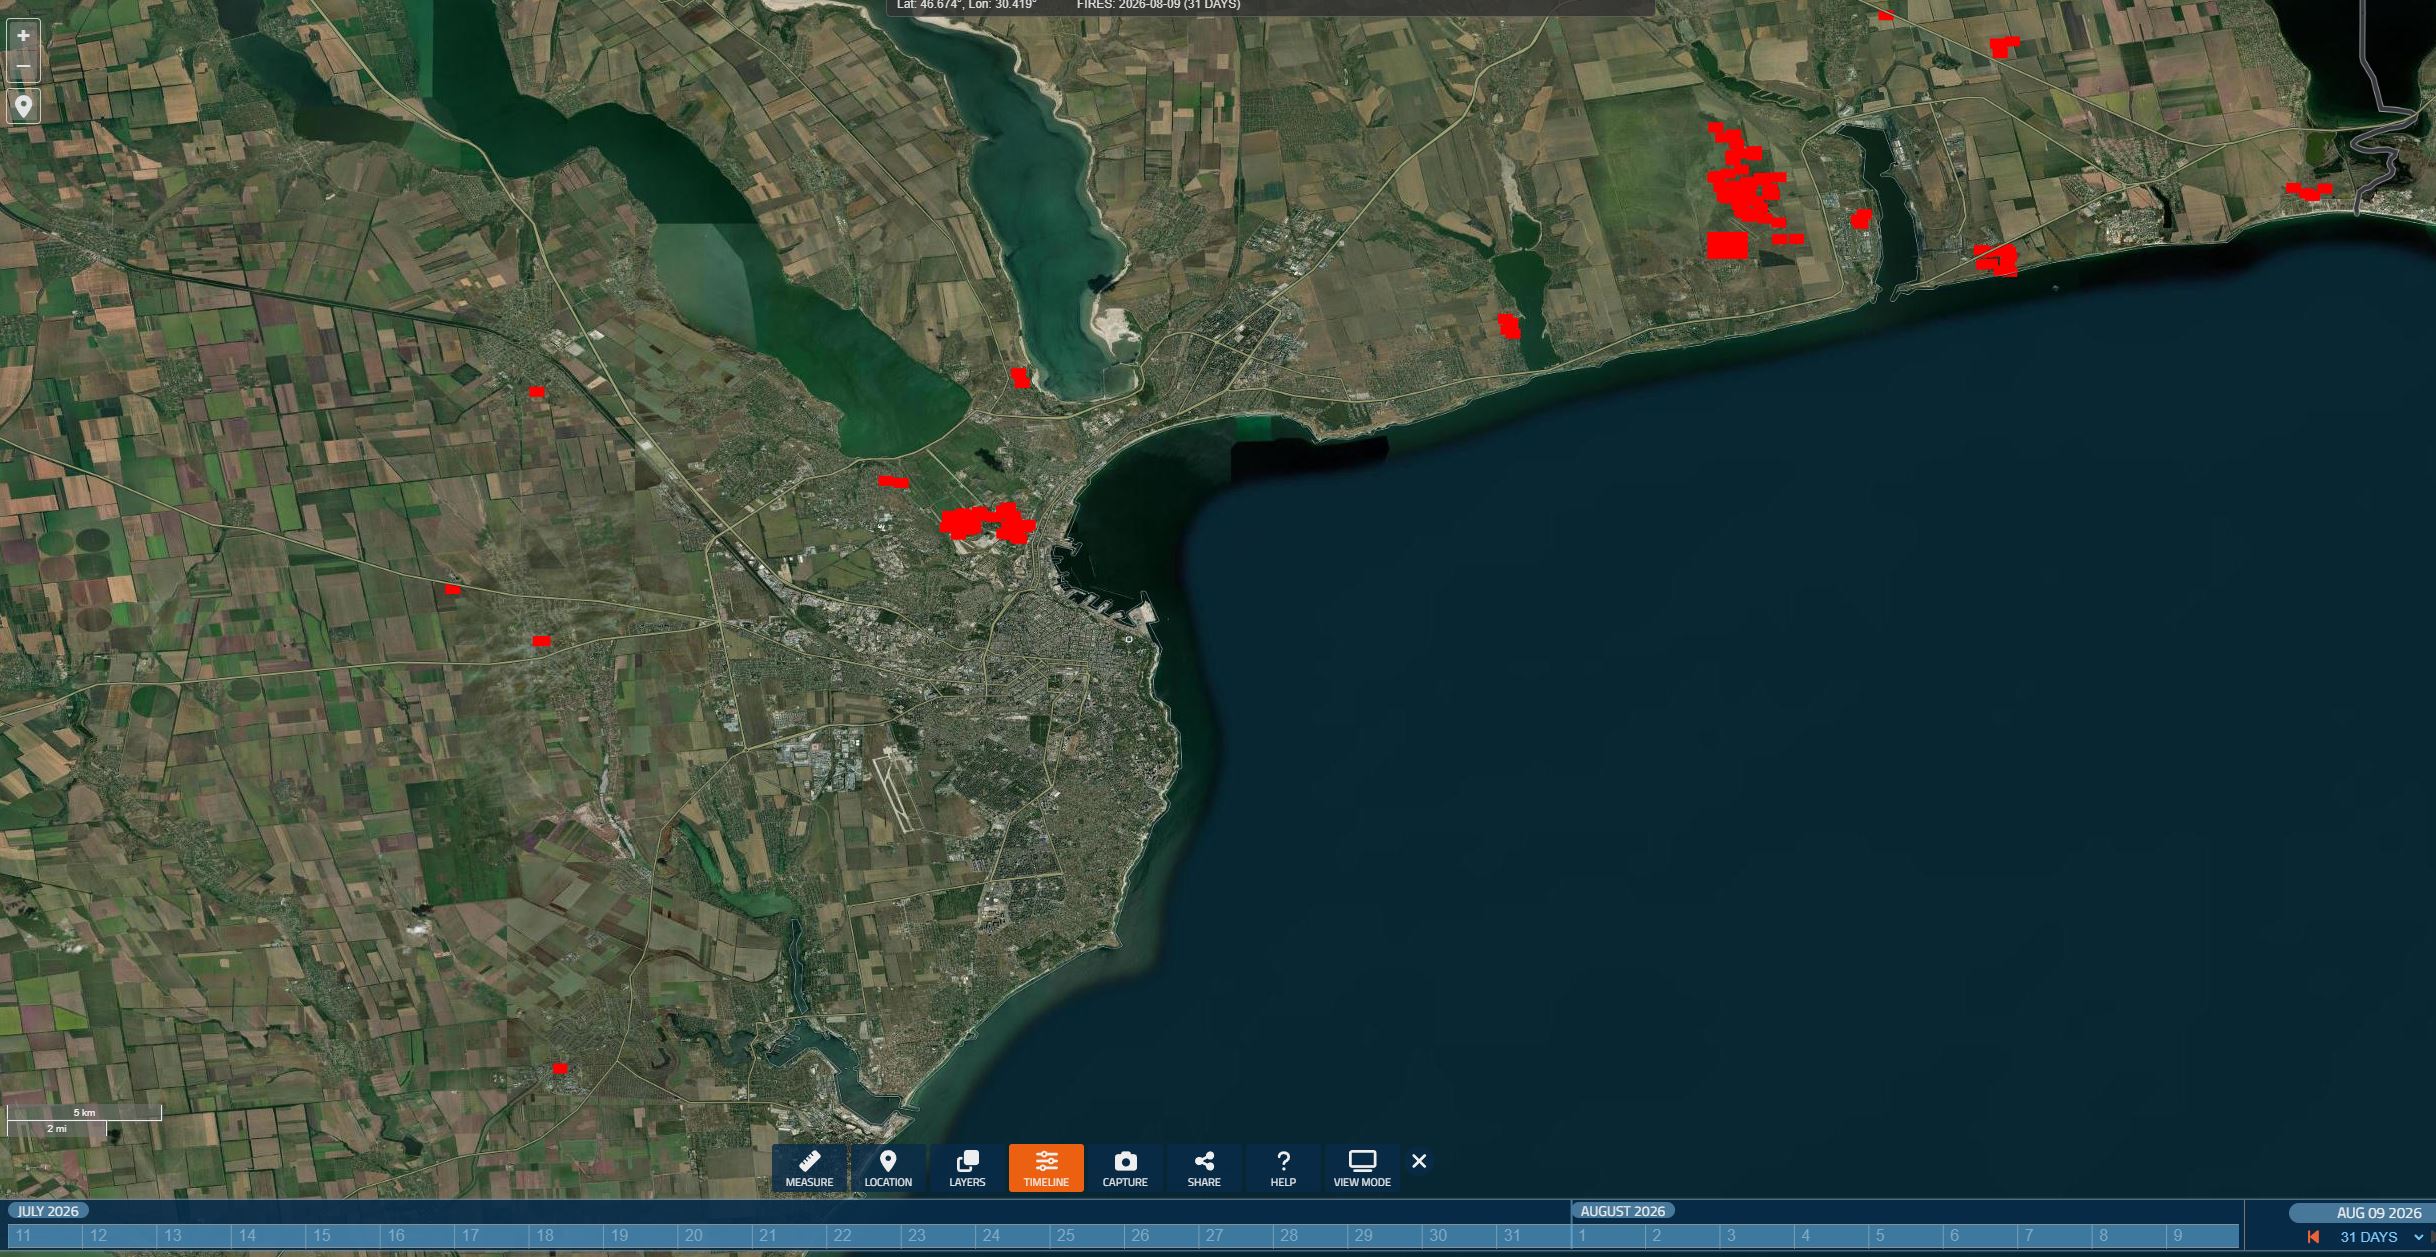Click the 2 mi scale bar label
Viewport: 2436px width, 1257px height.
pos(57,1128)
